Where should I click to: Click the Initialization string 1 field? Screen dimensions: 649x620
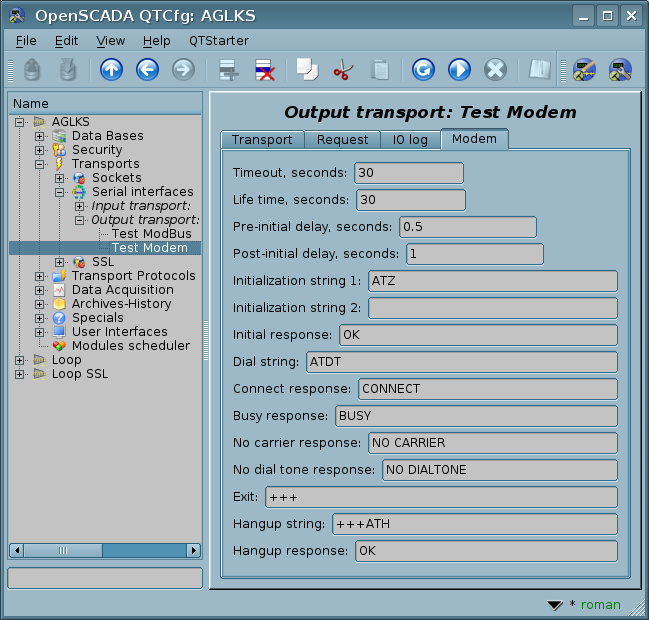(493, 281)
